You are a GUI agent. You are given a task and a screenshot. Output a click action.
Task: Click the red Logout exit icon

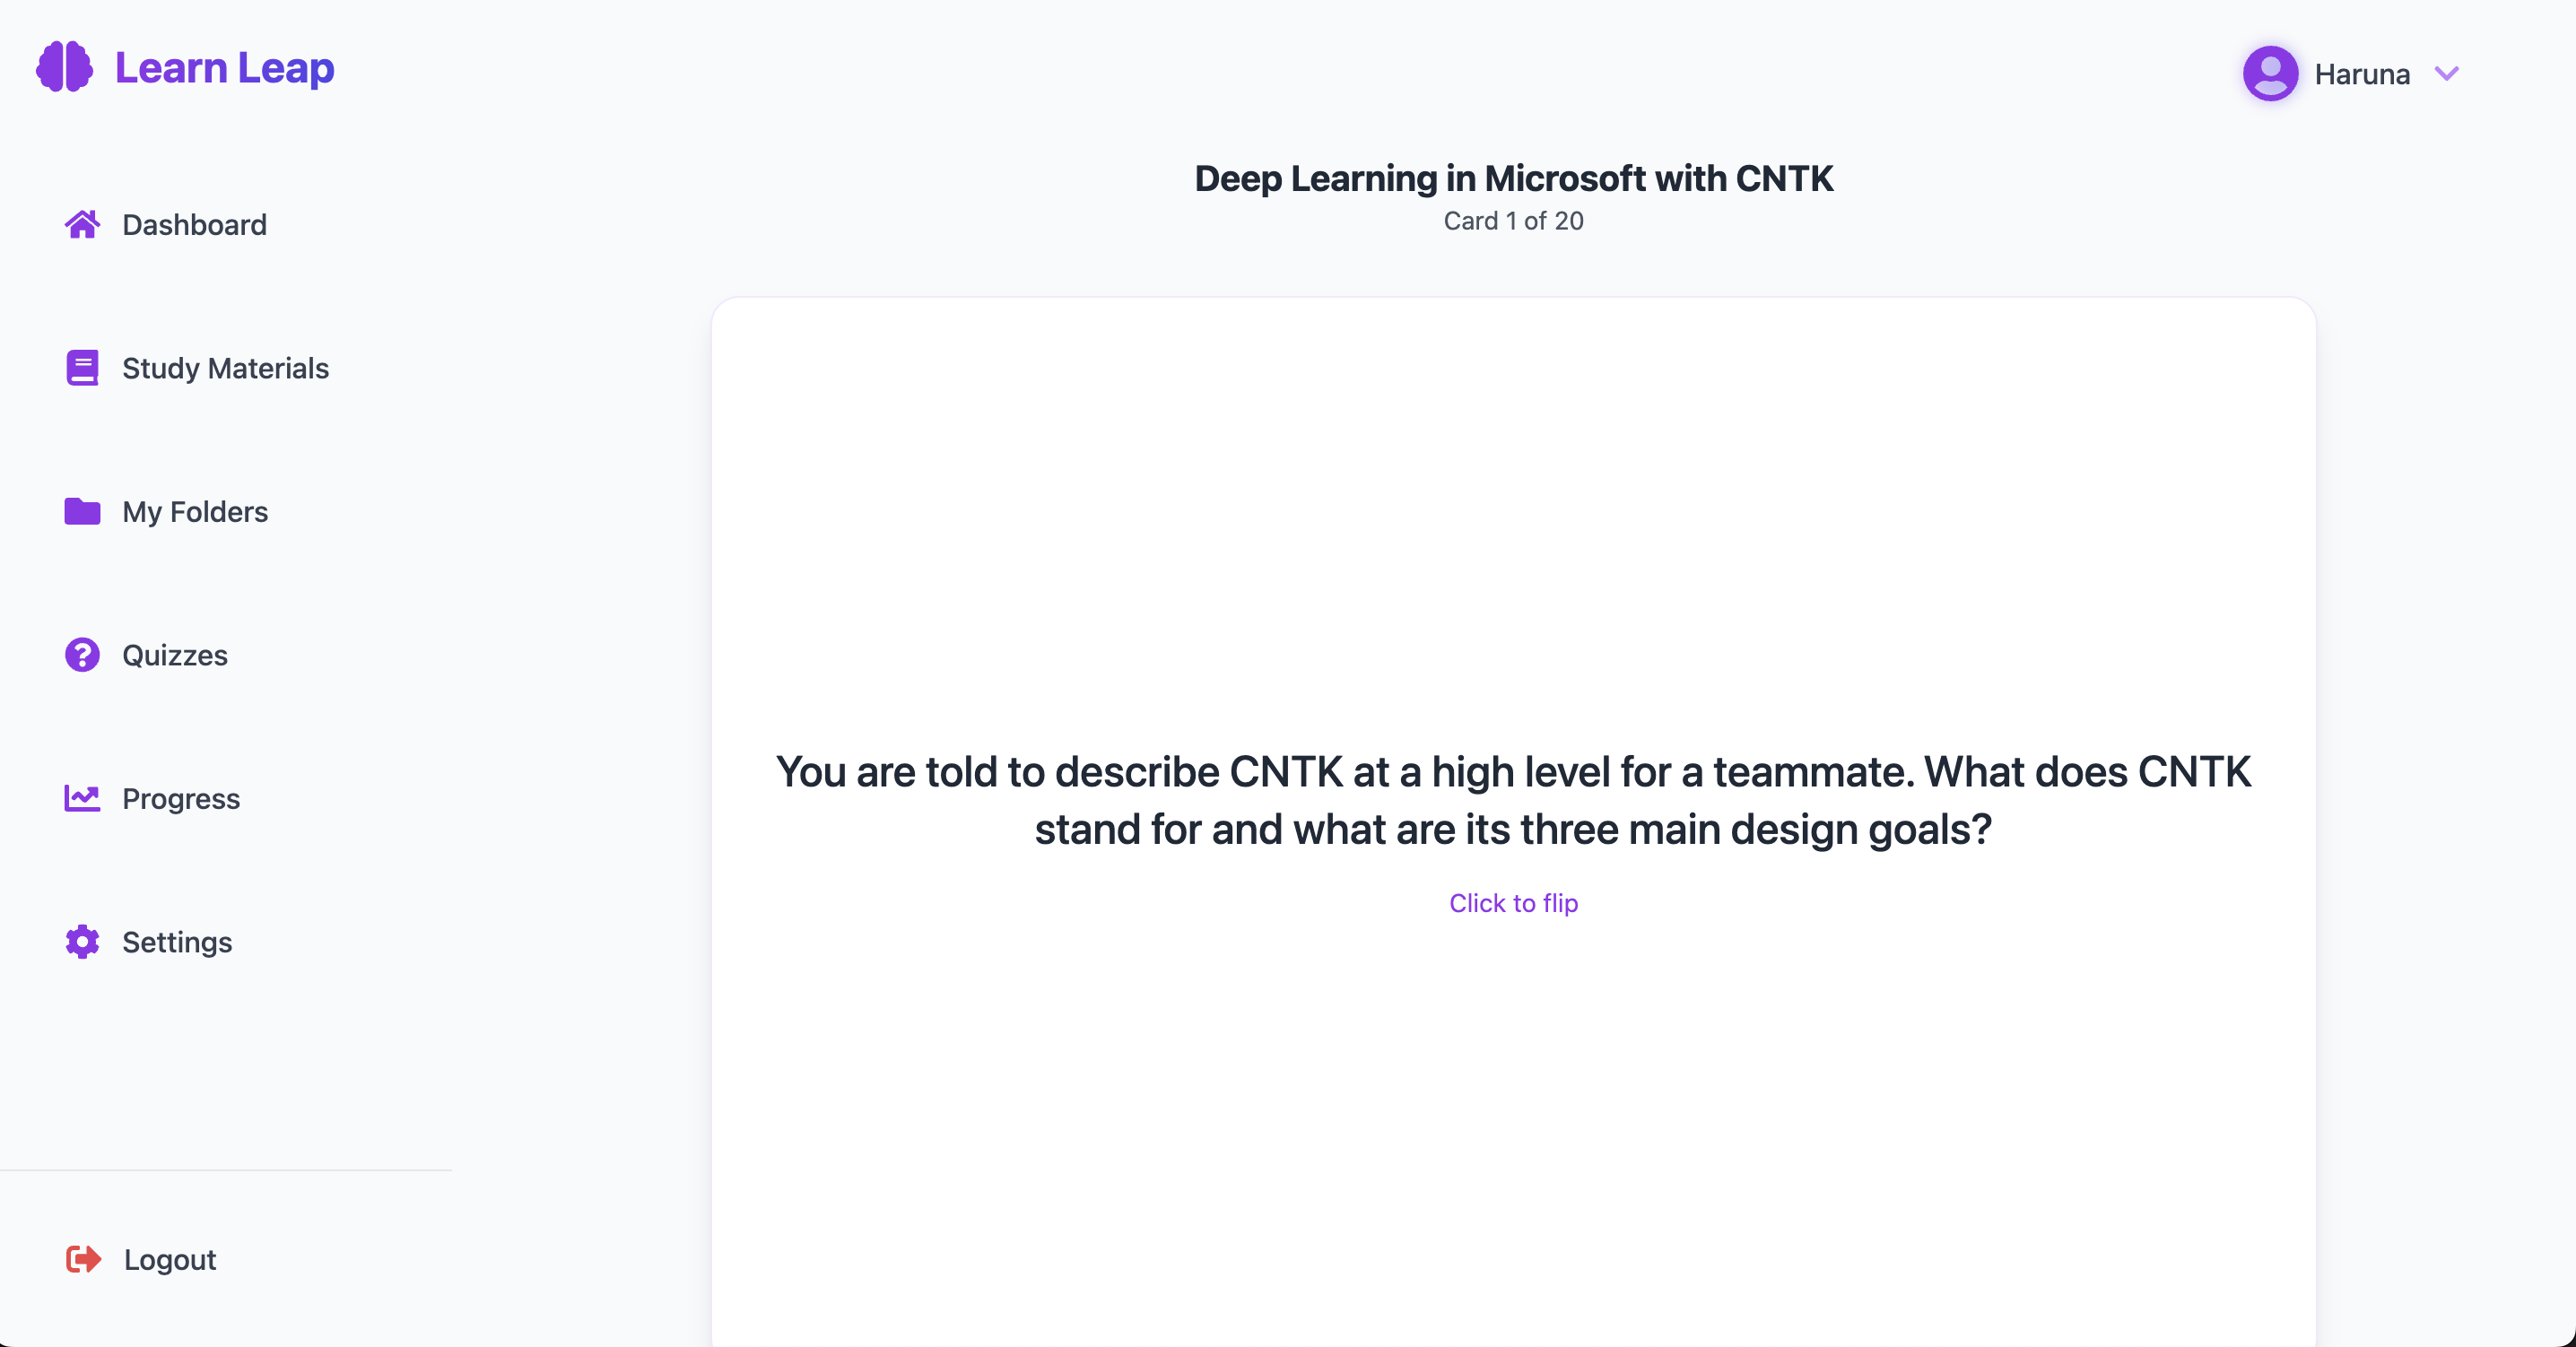click(82, 1259)
